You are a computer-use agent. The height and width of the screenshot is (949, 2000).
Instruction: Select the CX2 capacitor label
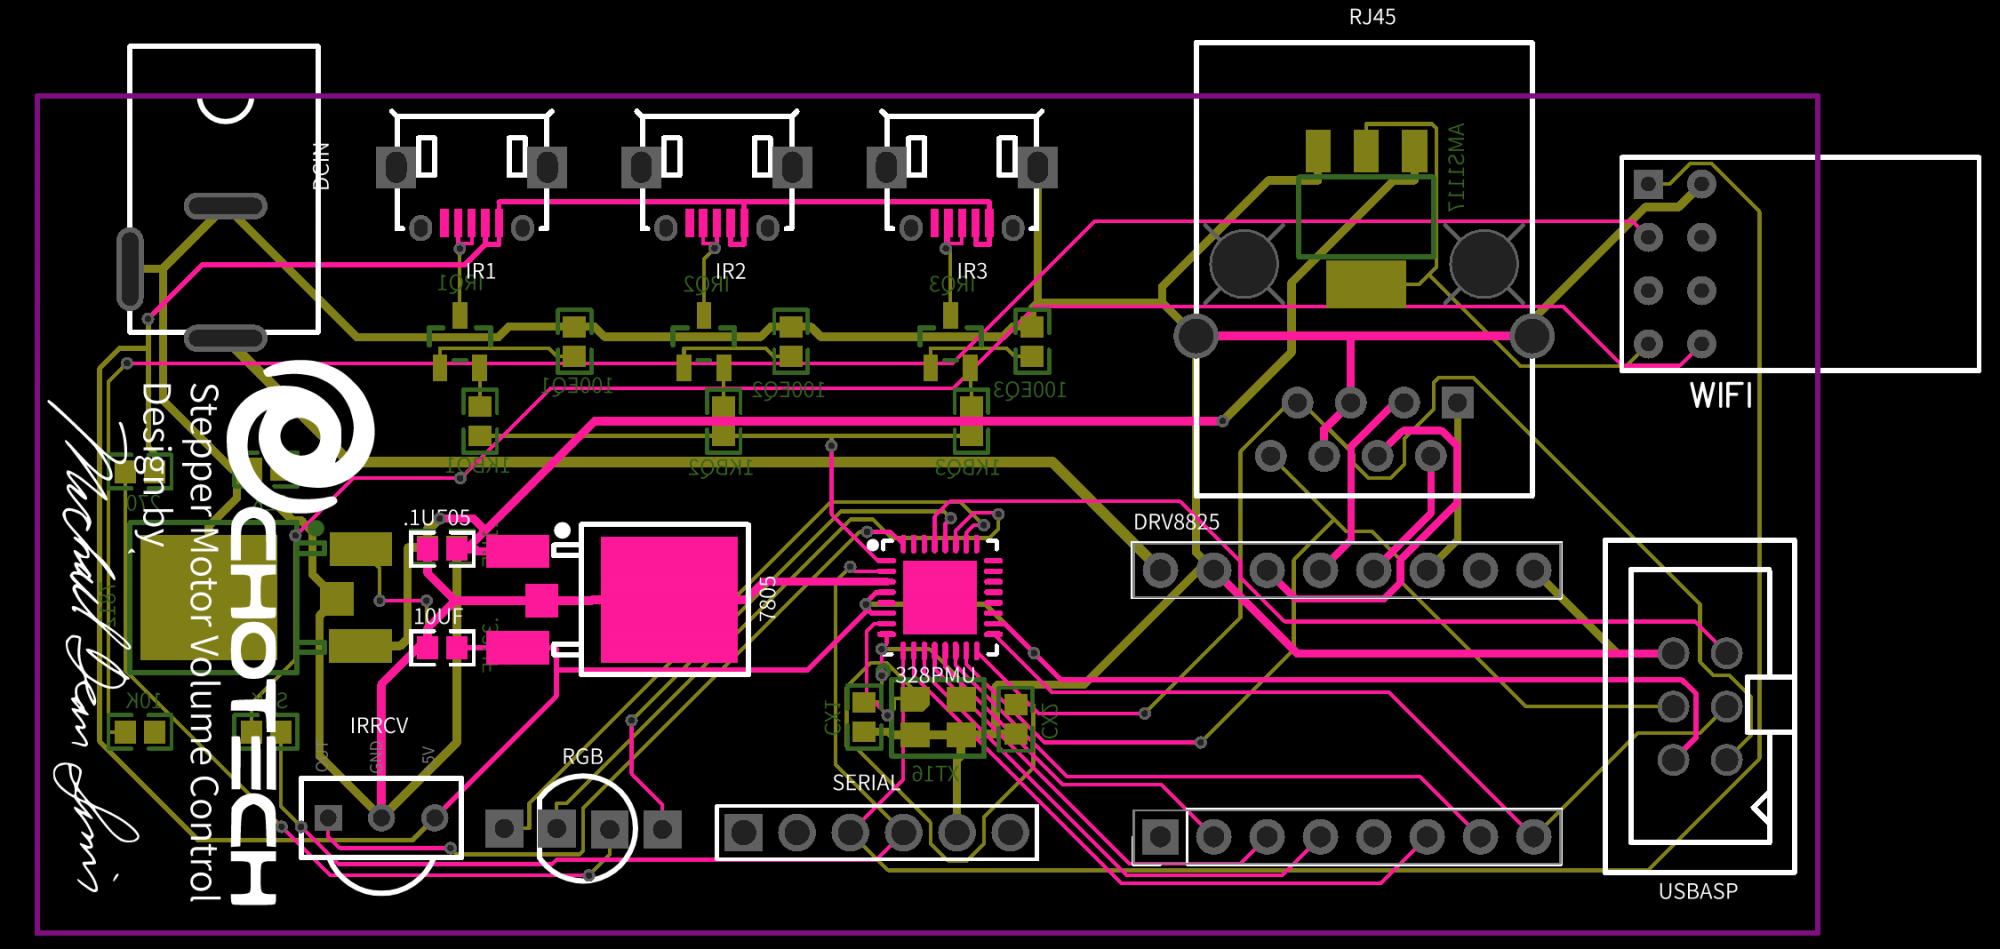click(1049, 721)
